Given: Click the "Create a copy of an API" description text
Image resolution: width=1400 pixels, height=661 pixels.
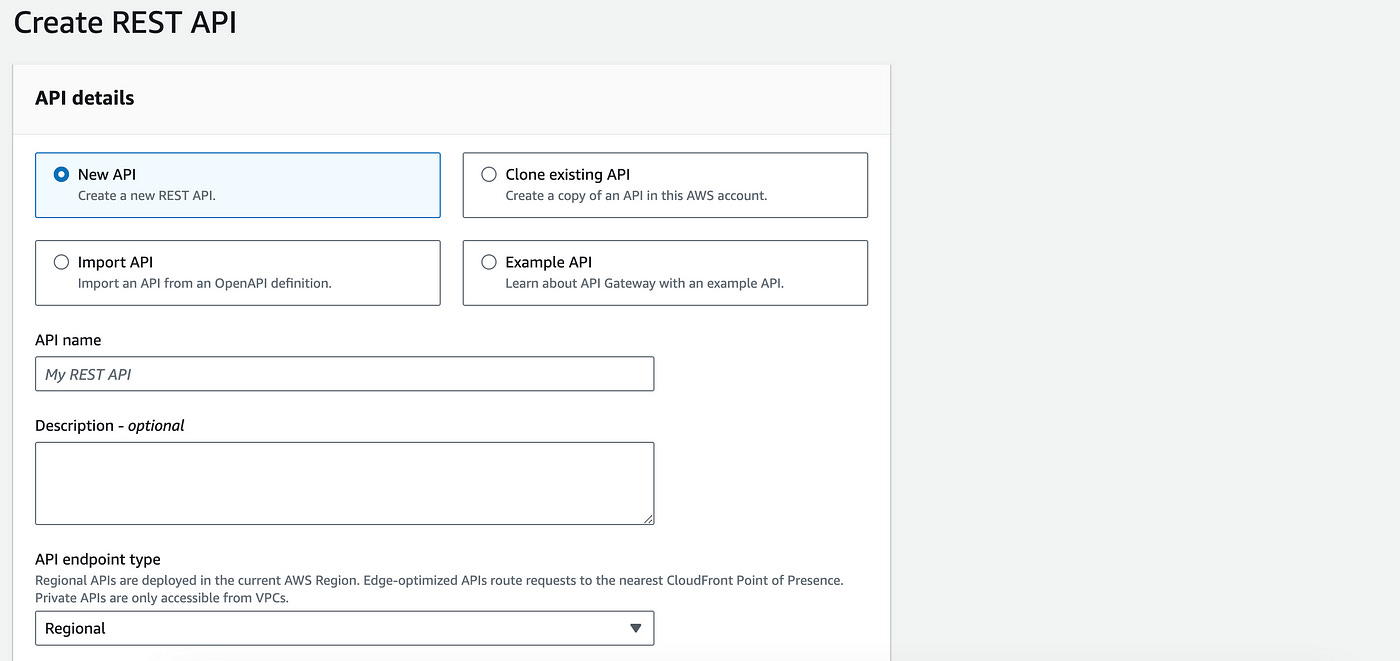Looking at the screenshot, I should [636, 196].
